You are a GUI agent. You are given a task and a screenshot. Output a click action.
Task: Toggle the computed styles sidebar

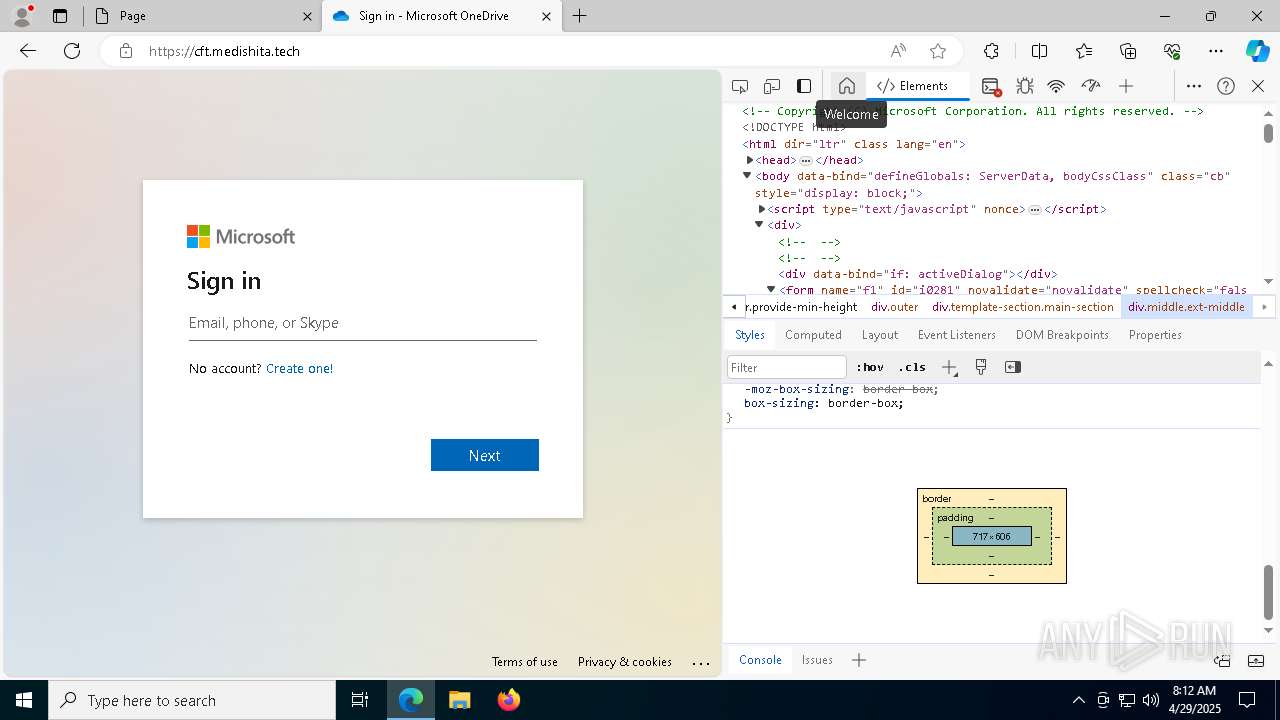point(1013,367)
